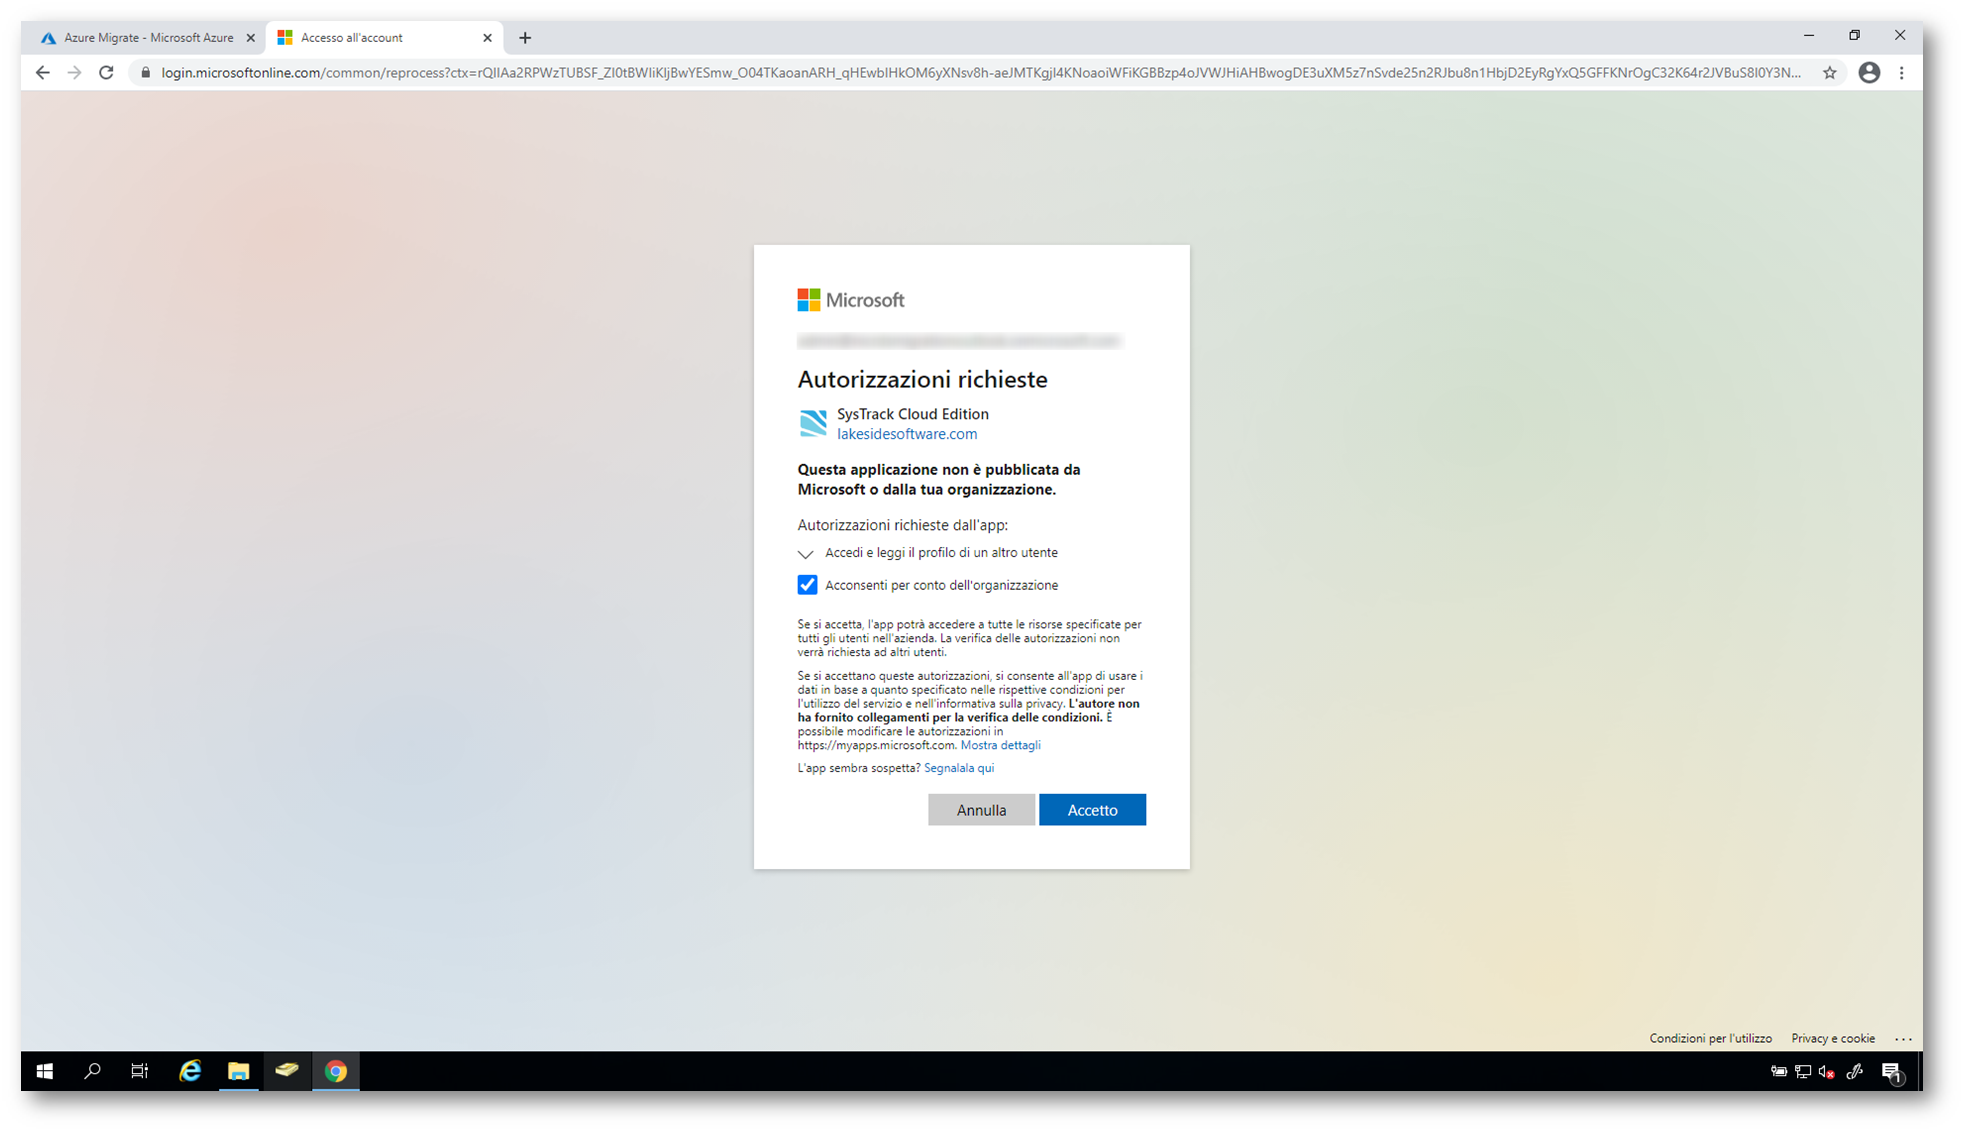Viewport: 1965px width, 1133px height.
Task: Click the padlock site info icon
Action: 145,72
